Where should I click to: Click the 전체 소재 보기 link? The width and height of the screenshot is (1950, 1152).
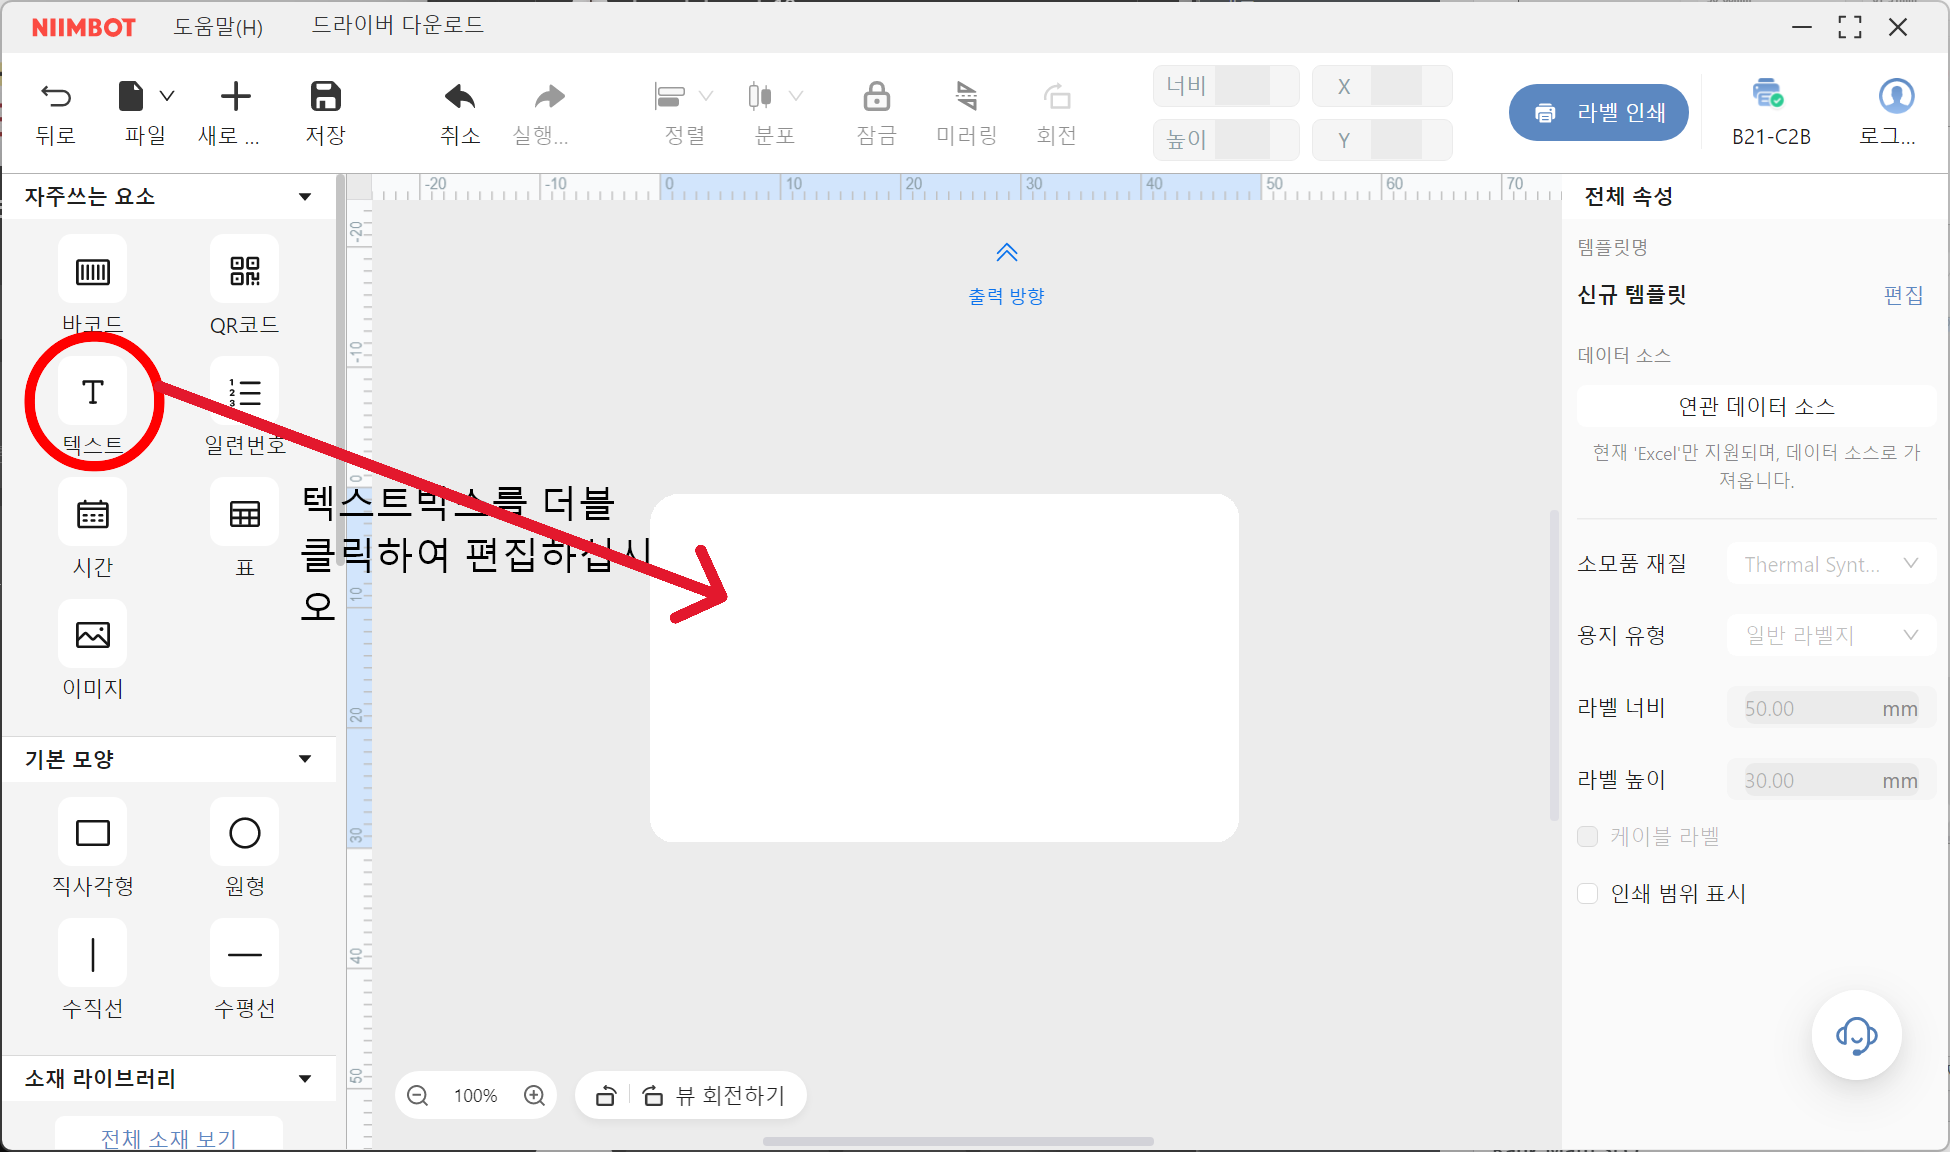point(168,1138)
